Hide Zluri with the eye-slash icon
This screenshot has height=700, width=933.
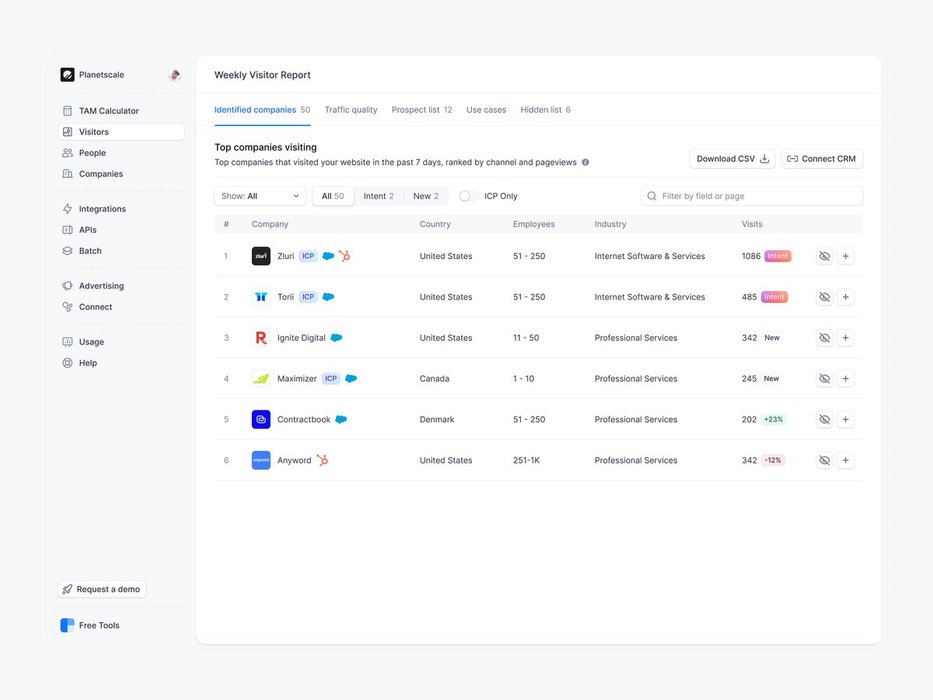click(824, 256)
